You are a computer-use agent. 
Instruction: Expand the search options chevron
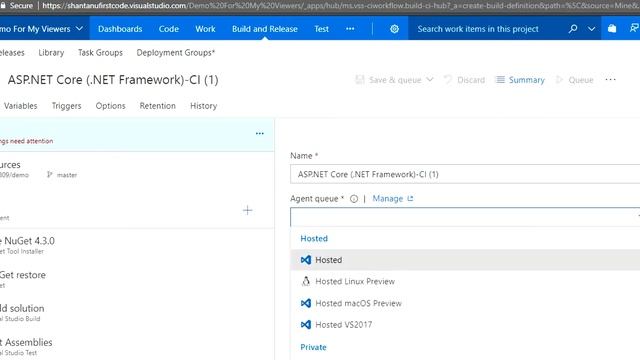591,29
